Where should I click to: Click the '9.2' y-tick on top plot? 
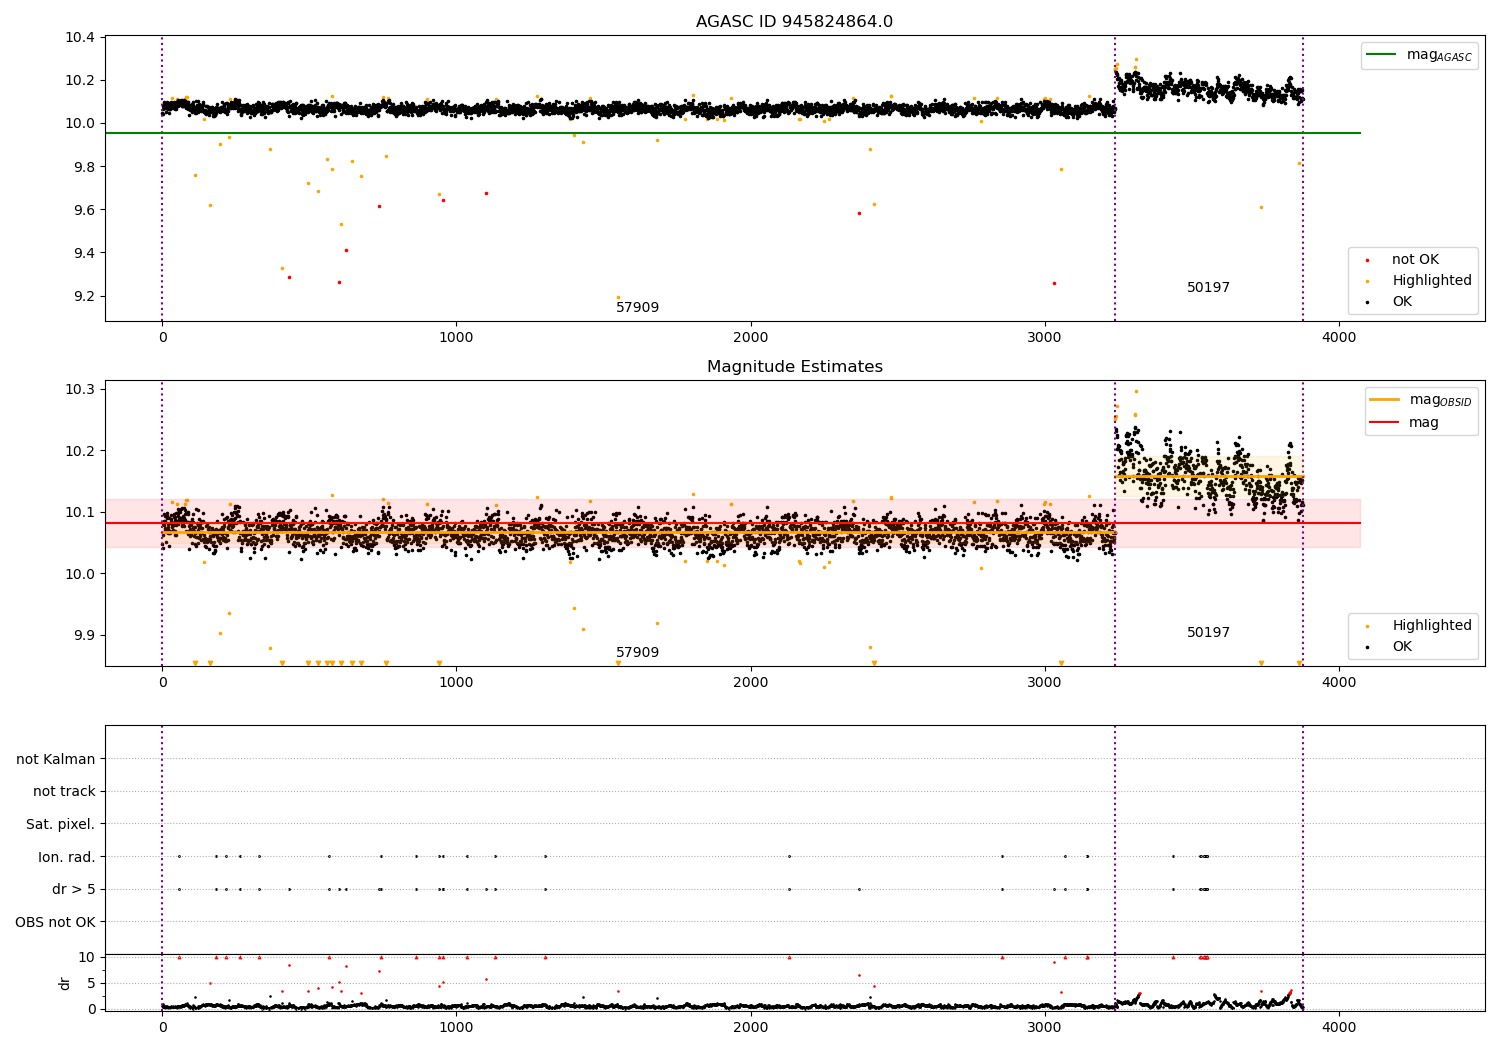pos(84,296)
